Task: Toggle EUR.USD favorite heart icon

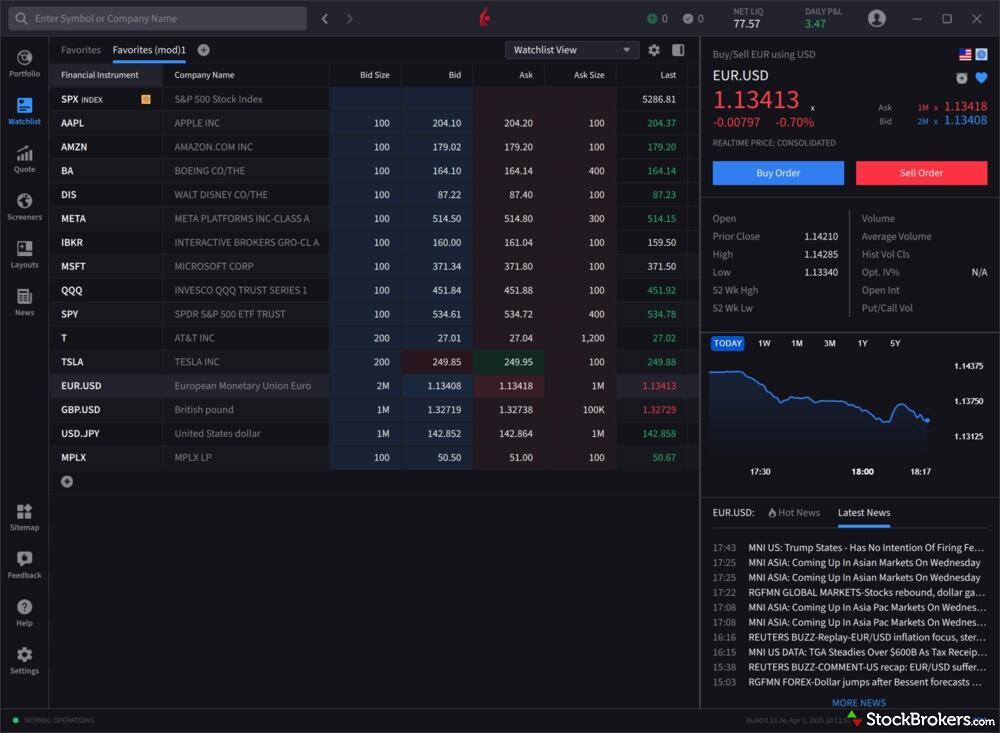Action: pyautogui.click(x=981, y=78)
